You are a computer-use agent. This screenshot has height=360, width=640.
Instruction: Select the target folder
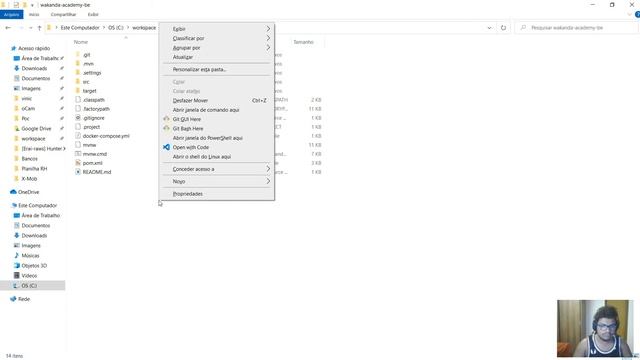pyautogui.click(x=89, y=91)
